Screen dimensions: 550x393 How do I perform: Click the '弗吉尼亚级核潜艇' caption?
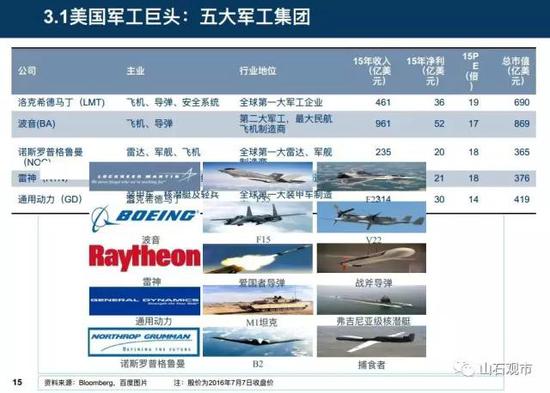[374, 321]
